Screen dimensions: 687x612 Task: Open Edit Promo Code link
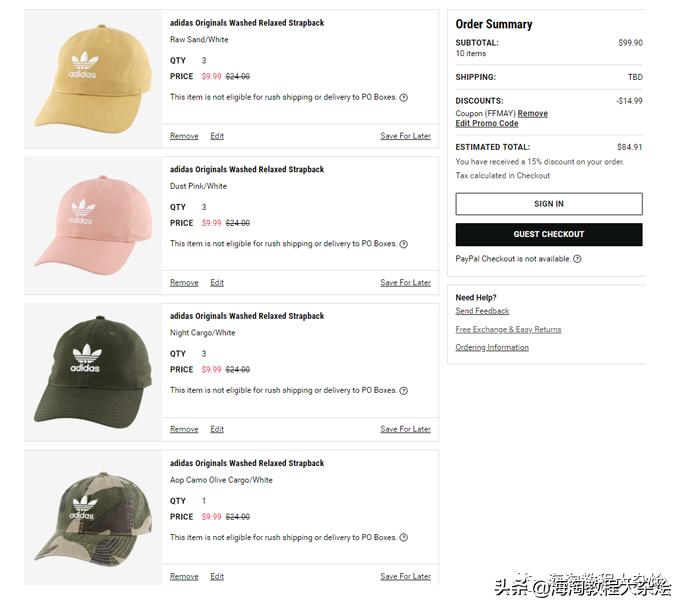click(x=487, y=124)
